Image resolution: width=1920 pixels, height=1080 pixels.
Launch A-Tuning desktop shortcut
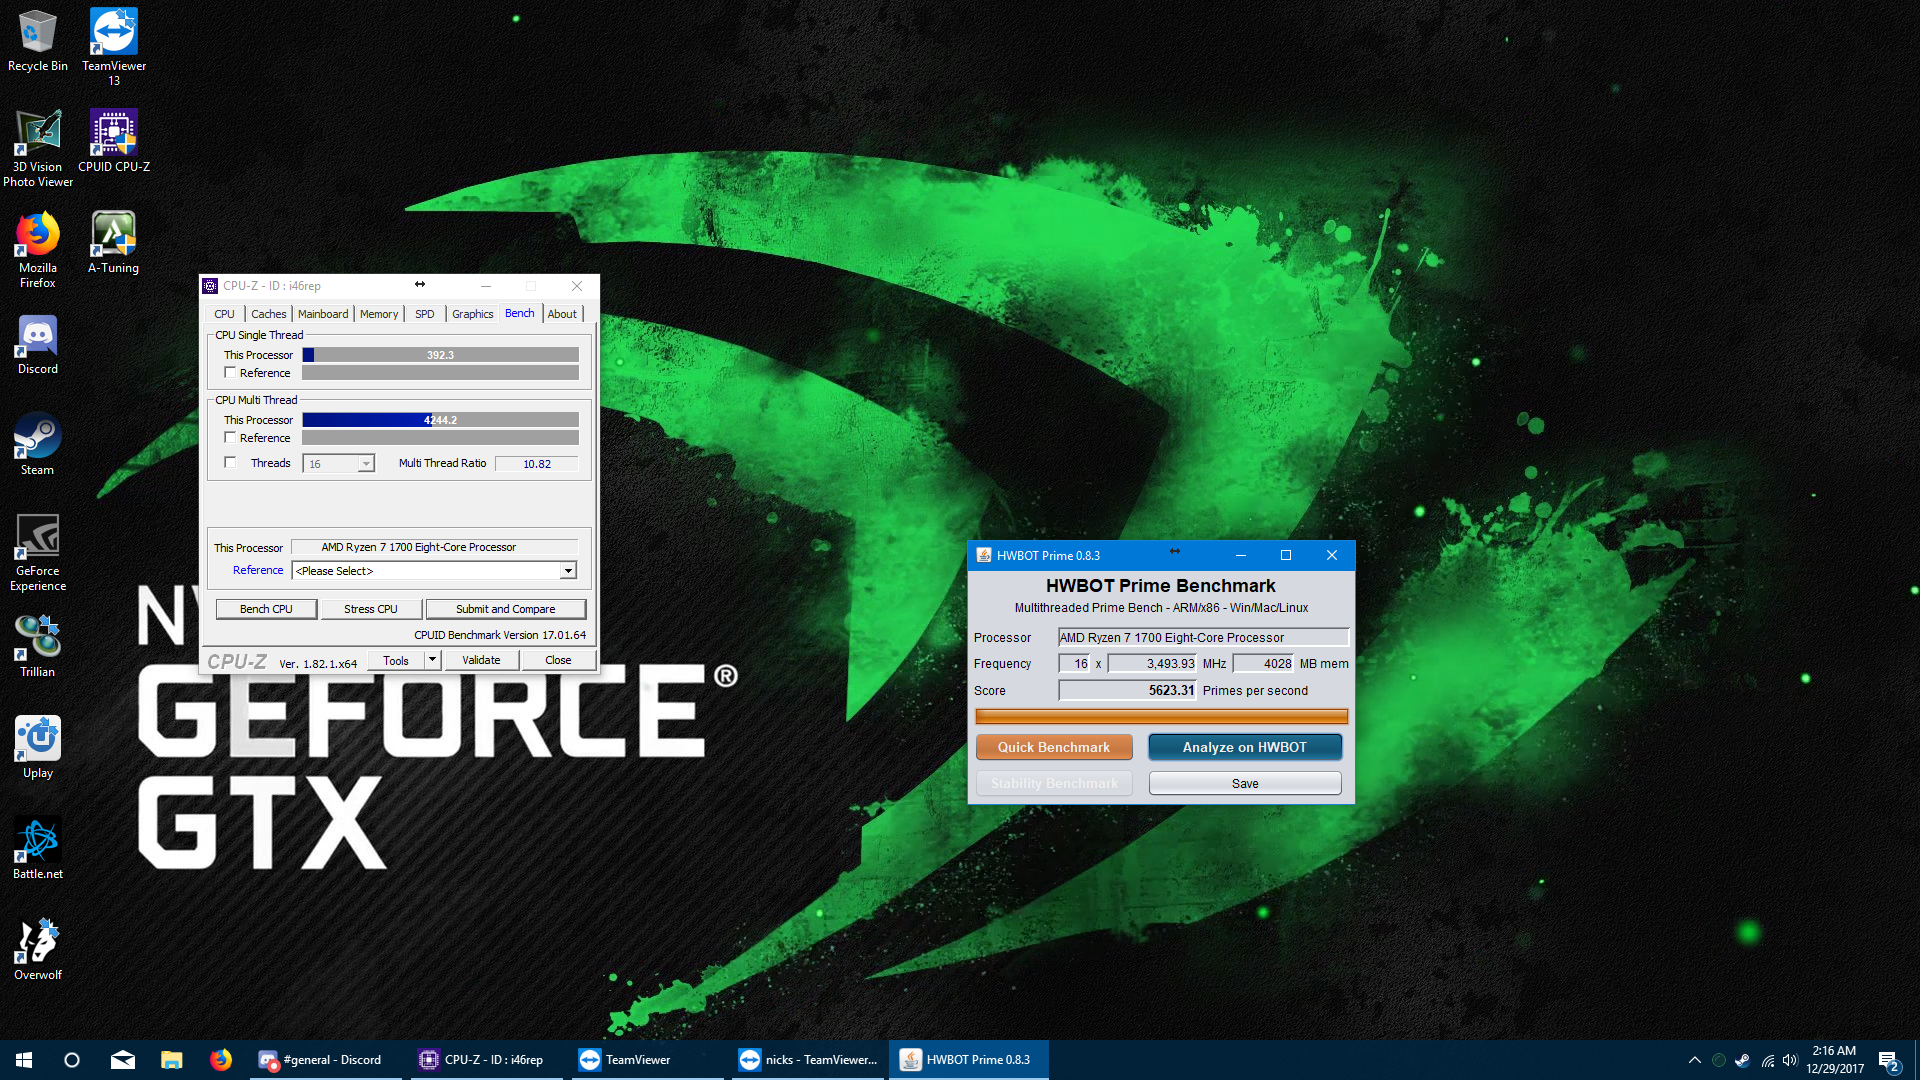coord(114,242)
